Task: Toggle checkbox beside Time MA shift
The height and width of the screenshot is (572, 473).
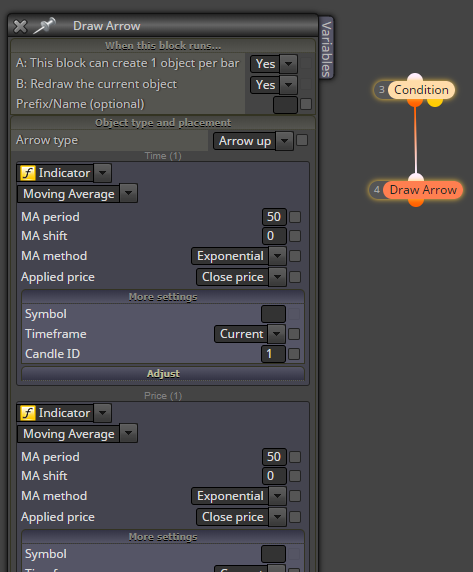Action: (295, 236)
